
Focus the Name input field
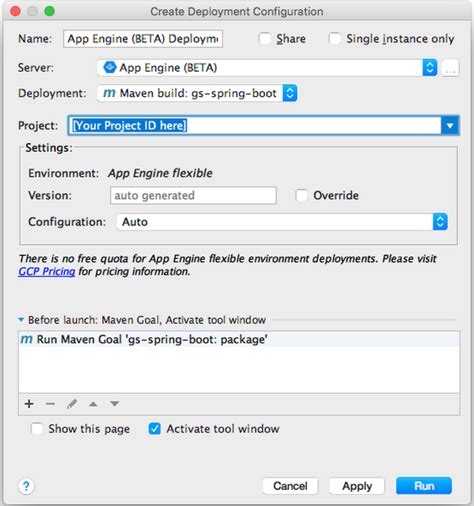click(x=143, y=39)
